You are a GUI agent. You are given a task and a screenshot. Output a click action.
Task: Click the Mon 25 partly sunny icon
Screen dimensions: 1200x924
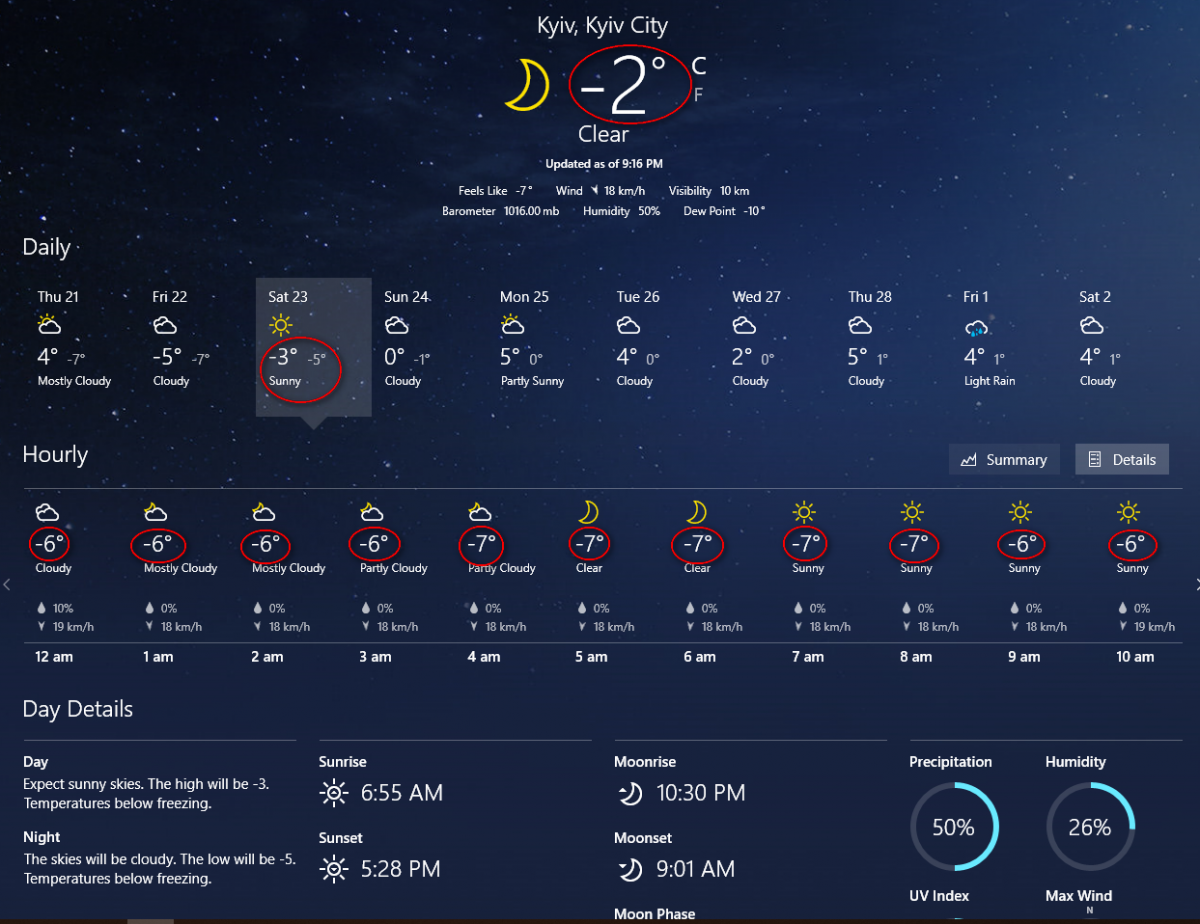513,325
